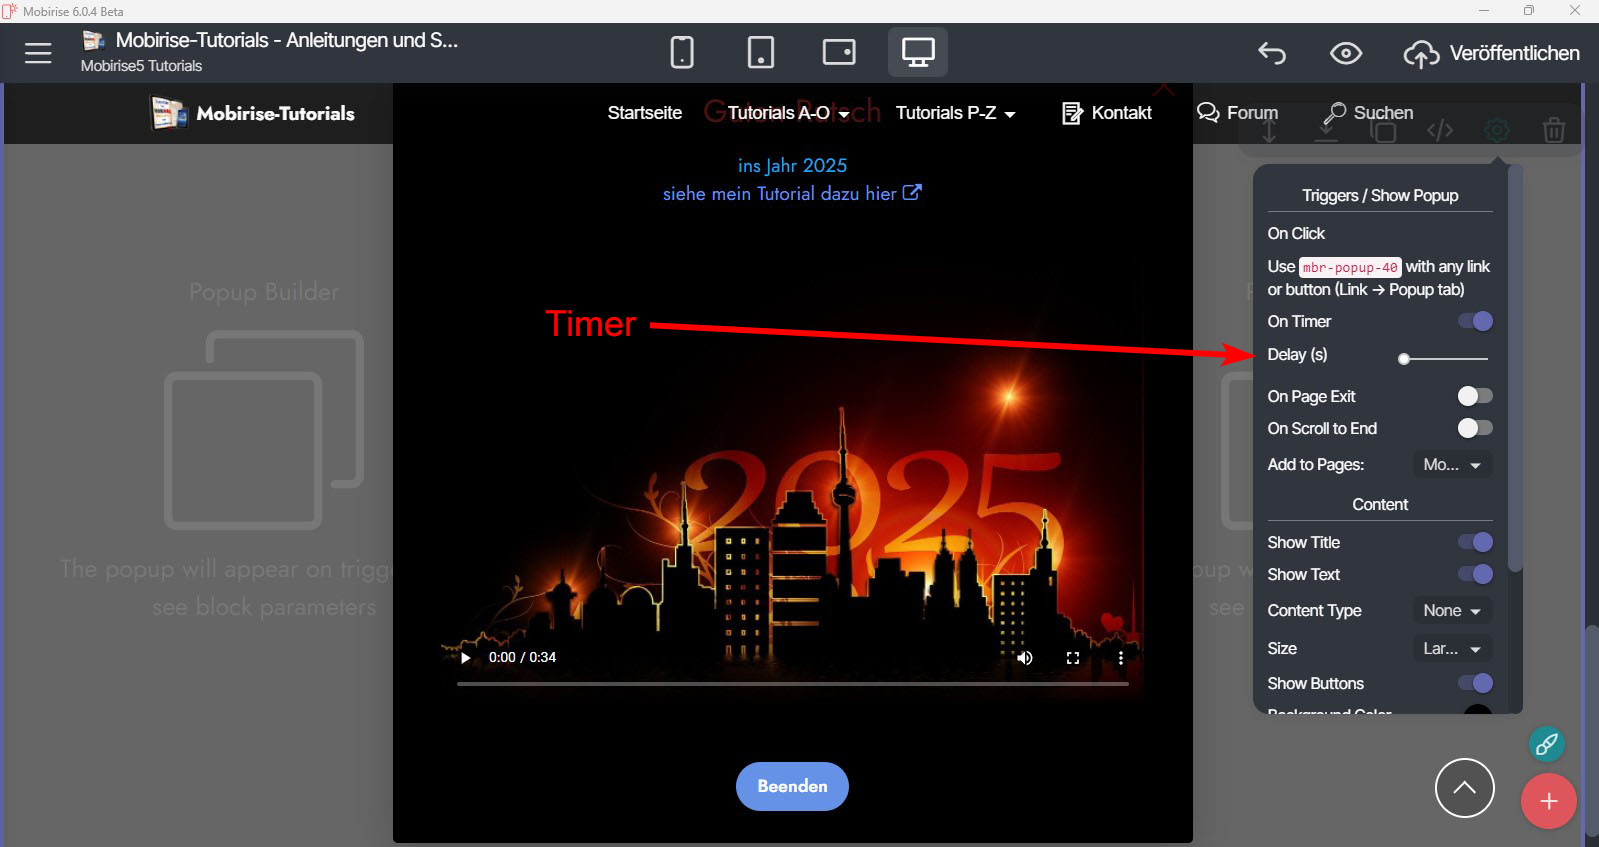Image resolution: width=1599 pixels, height=847 pixels.
Task: Switch to landscape tablet preview
Action: click(839, 52)
